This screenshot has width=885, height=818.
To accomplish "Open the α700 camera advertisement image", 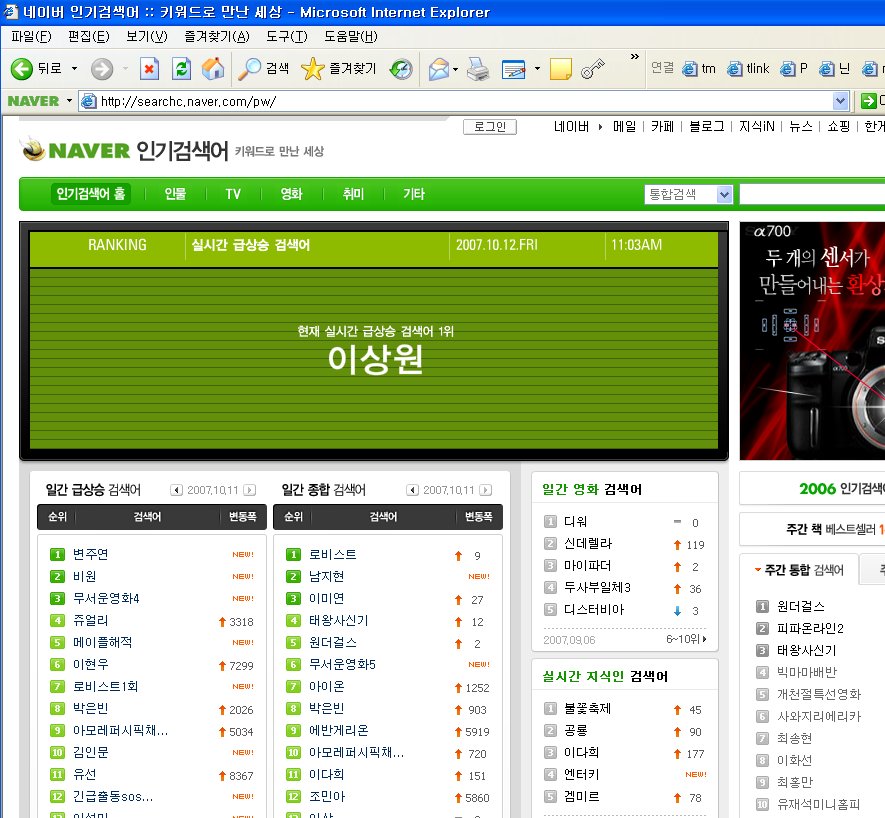I will tap(812, 341).
